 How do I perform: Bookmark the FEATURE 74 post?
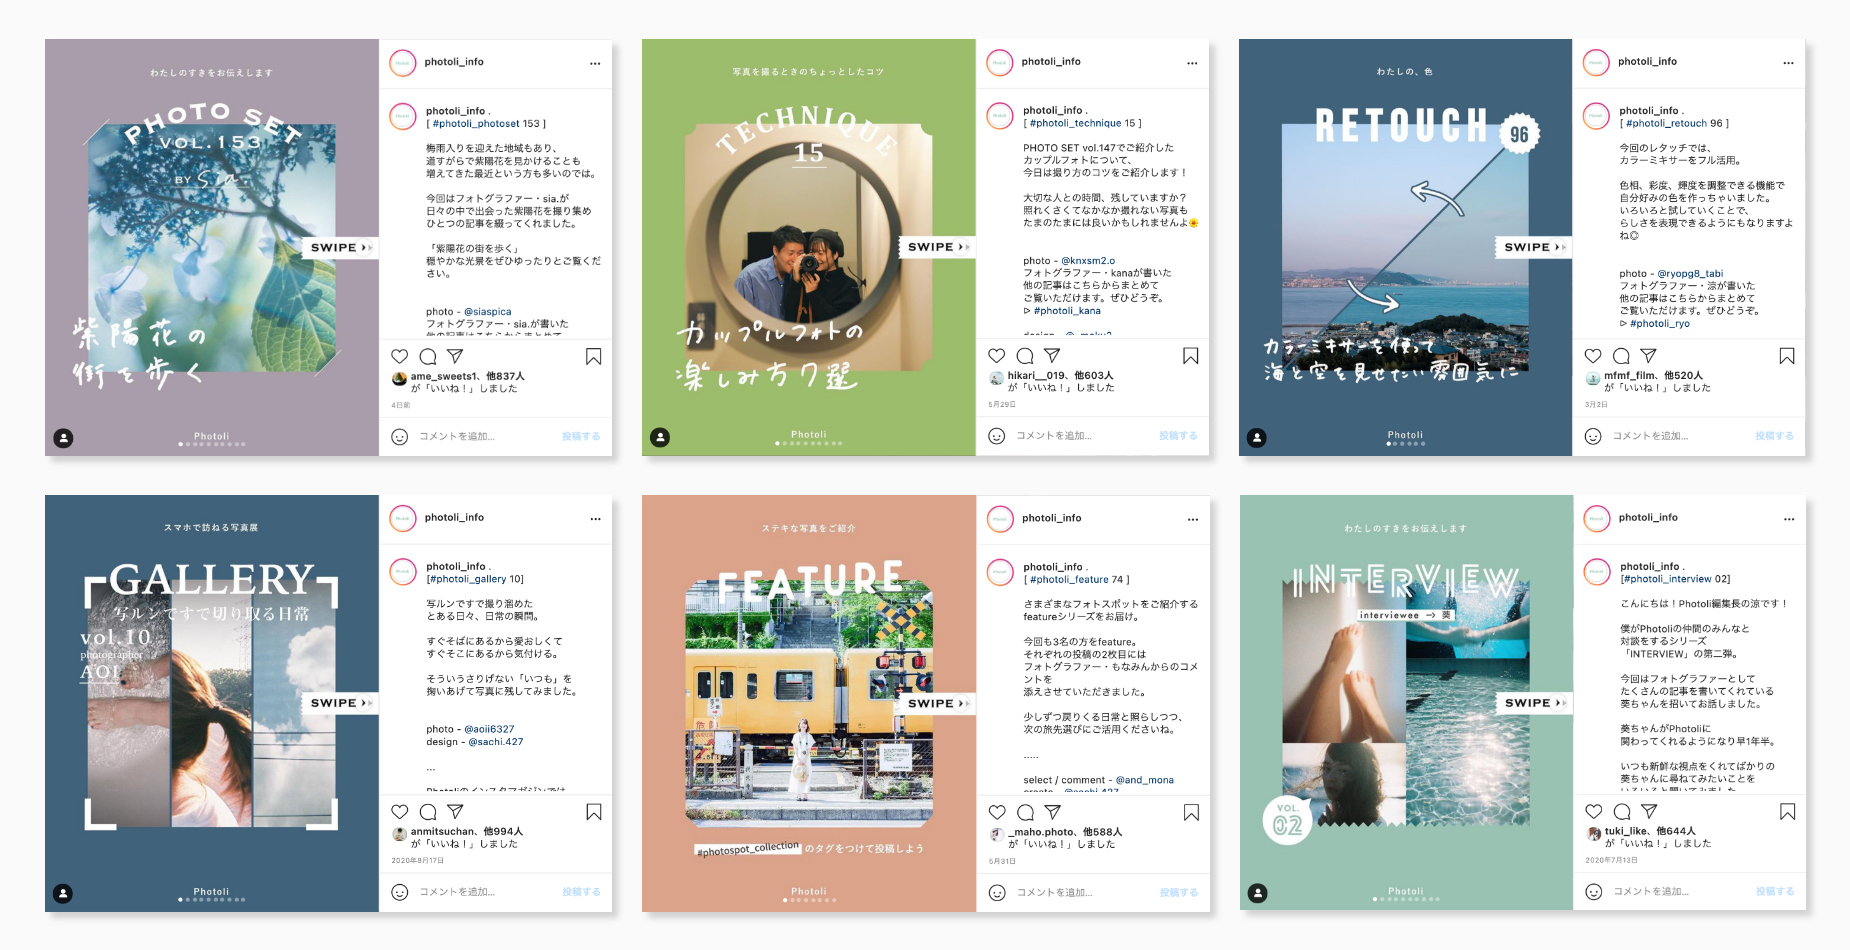pyautogui.click(x=1191, y=813)
